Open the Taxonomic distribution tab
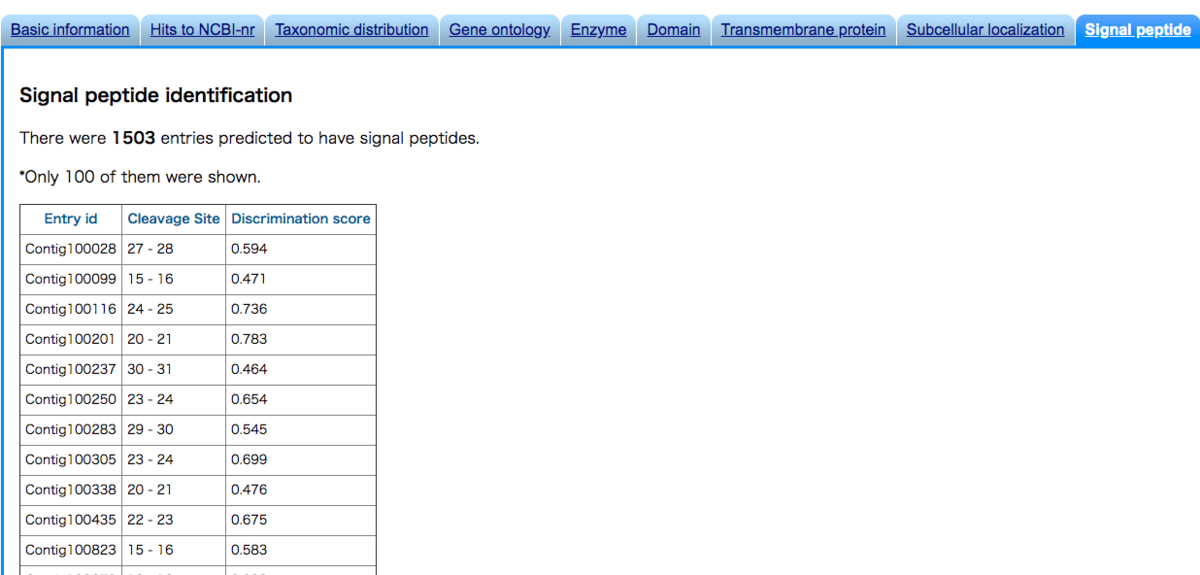 click(352, 30)
